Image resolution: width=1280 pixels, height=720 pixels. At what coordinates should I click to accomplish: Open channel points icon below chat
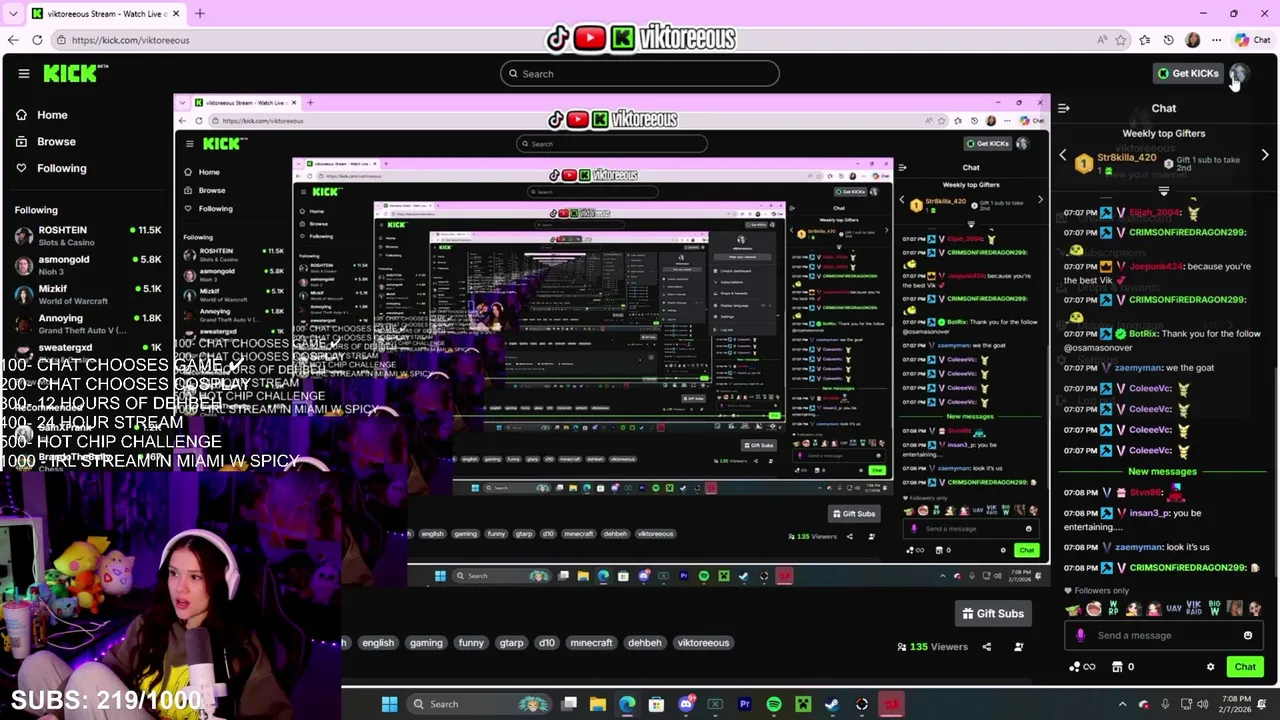1082,667
